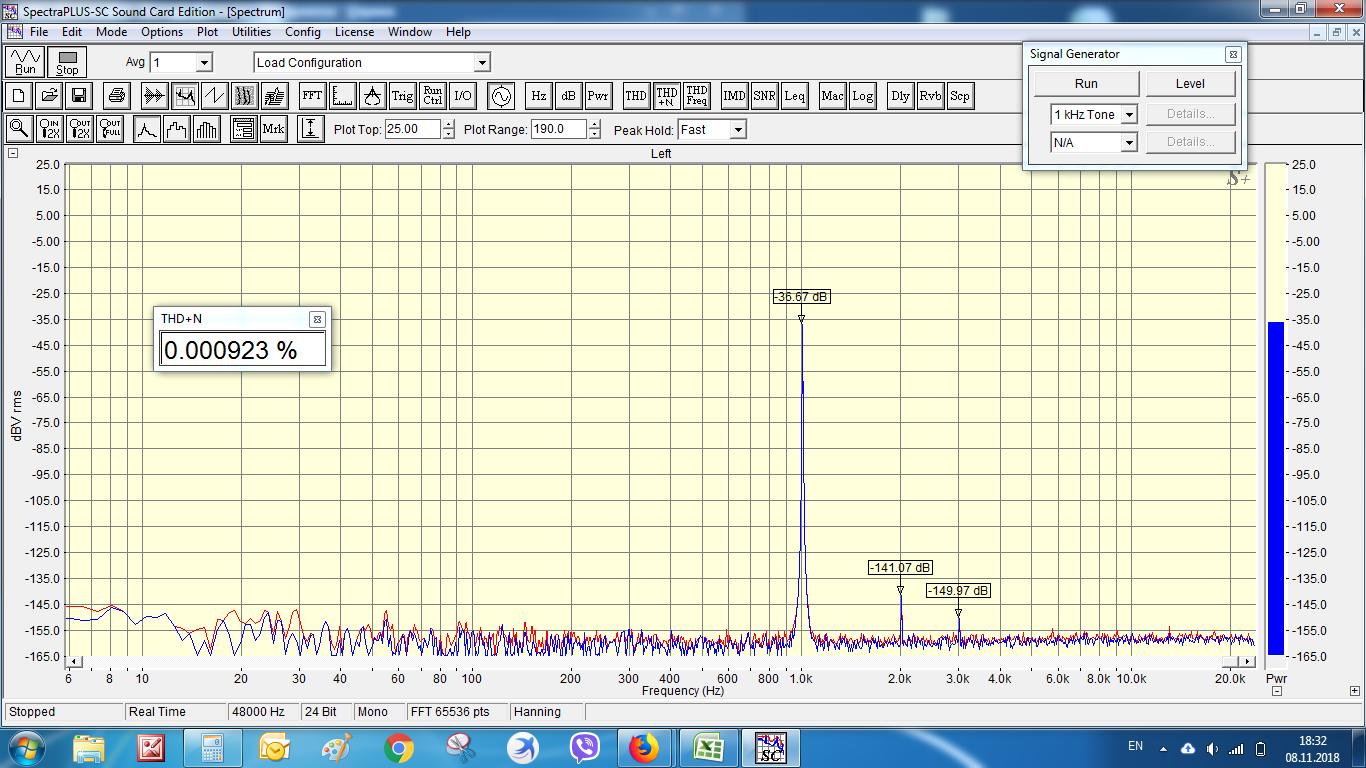Open Trigger settings (Trig)
Image resolution: width=1366 pixels, height=768 pixels.
(x=402, y=96)
